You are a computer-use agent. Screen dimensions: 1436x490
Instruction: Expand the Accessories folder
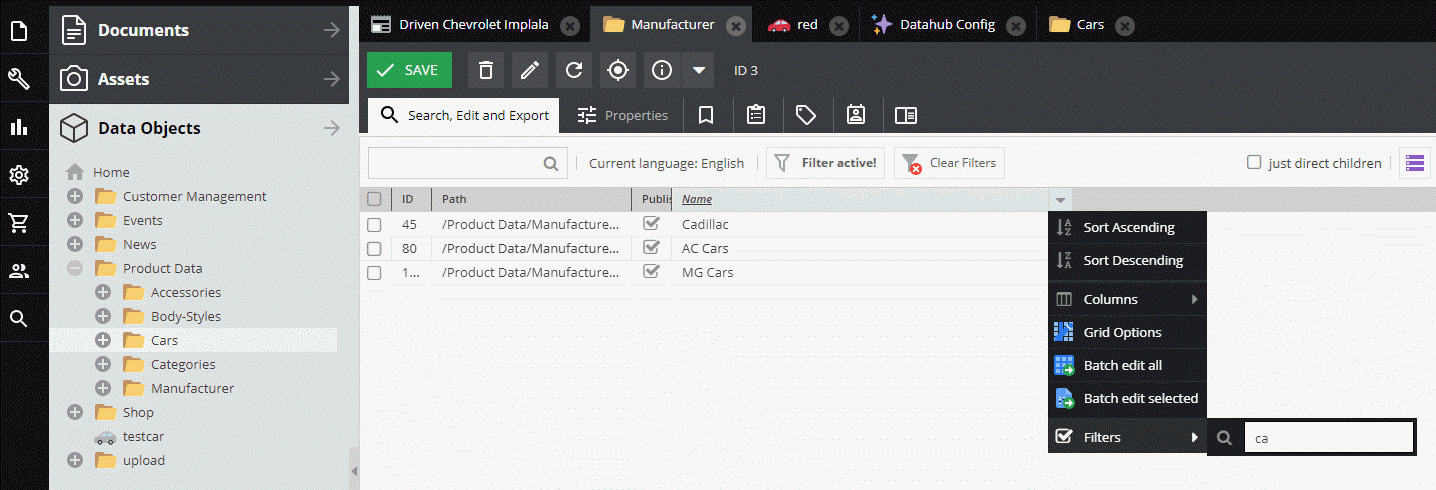(x=103, y=292)
